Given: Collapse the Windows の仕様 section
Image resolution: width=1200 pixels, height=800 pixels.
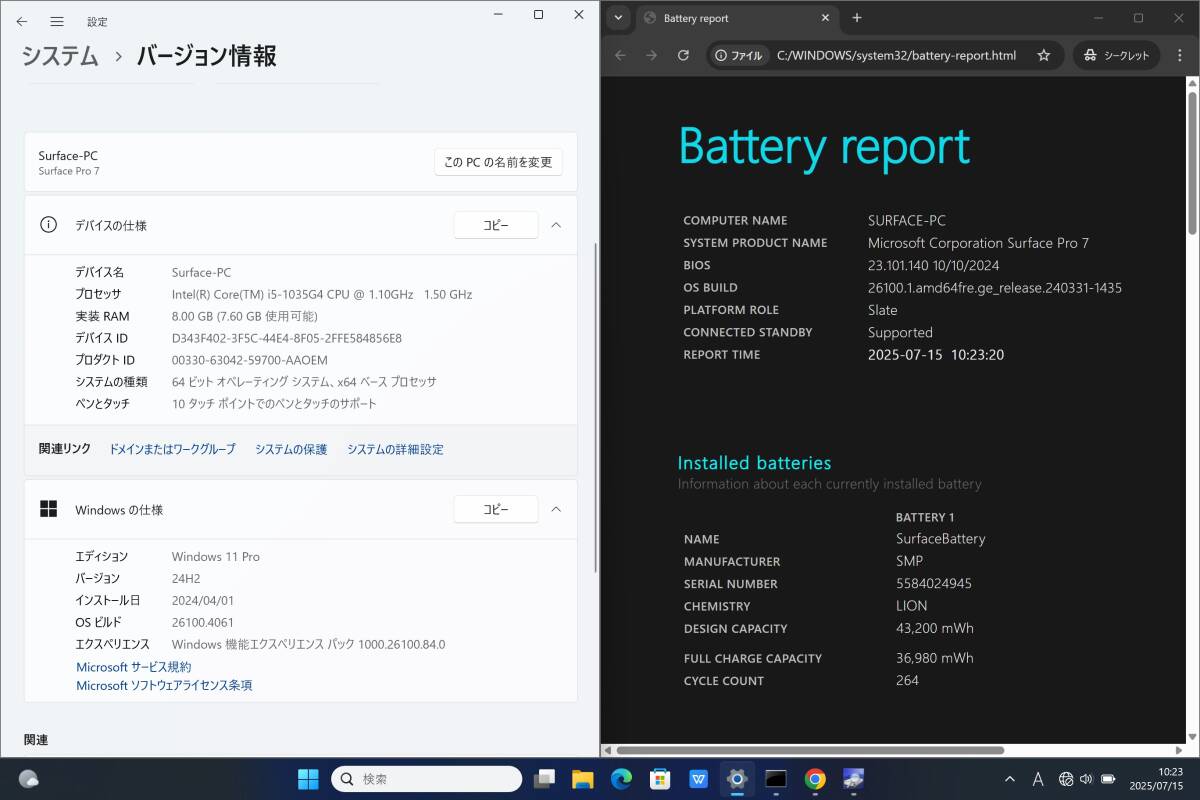Looking at the screenshot, I should [x=557, y=510].
